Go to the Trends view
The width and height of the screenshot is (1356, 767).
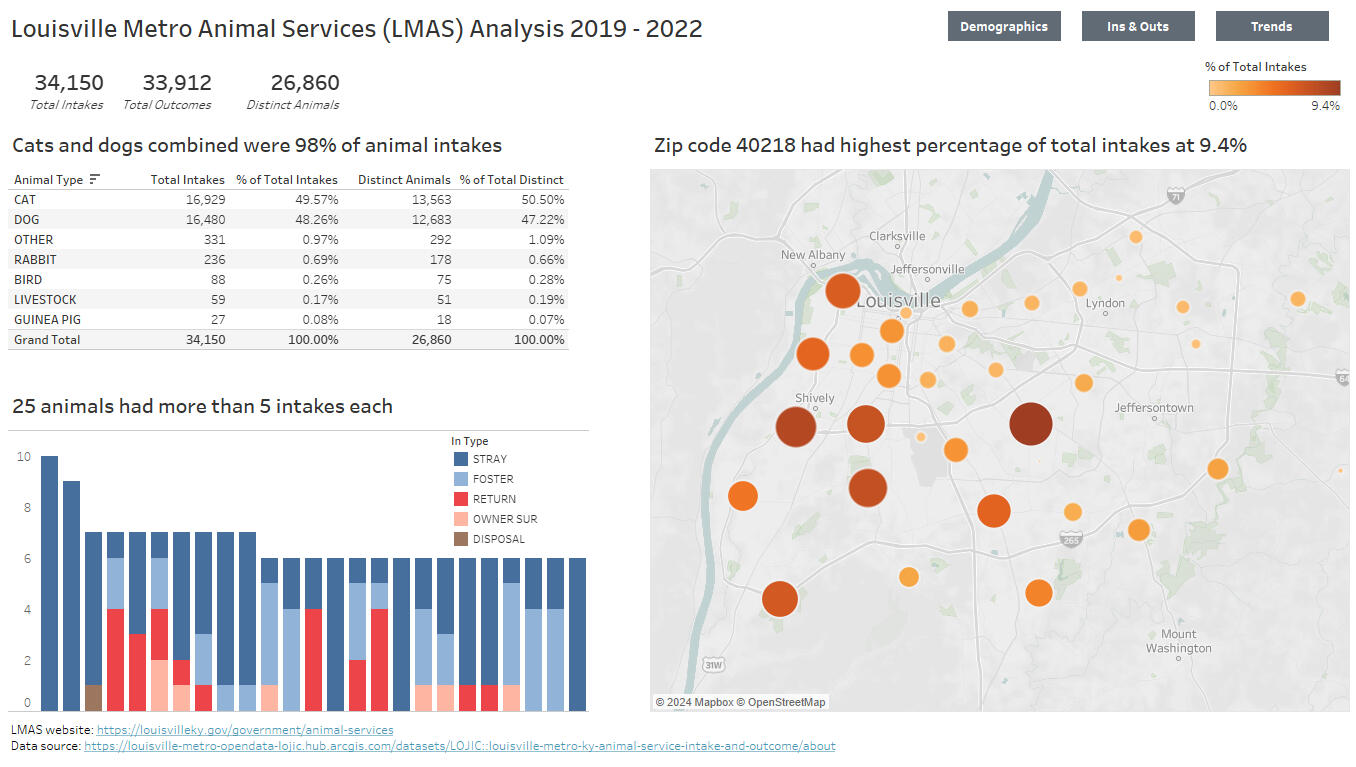coord(1271,27)
